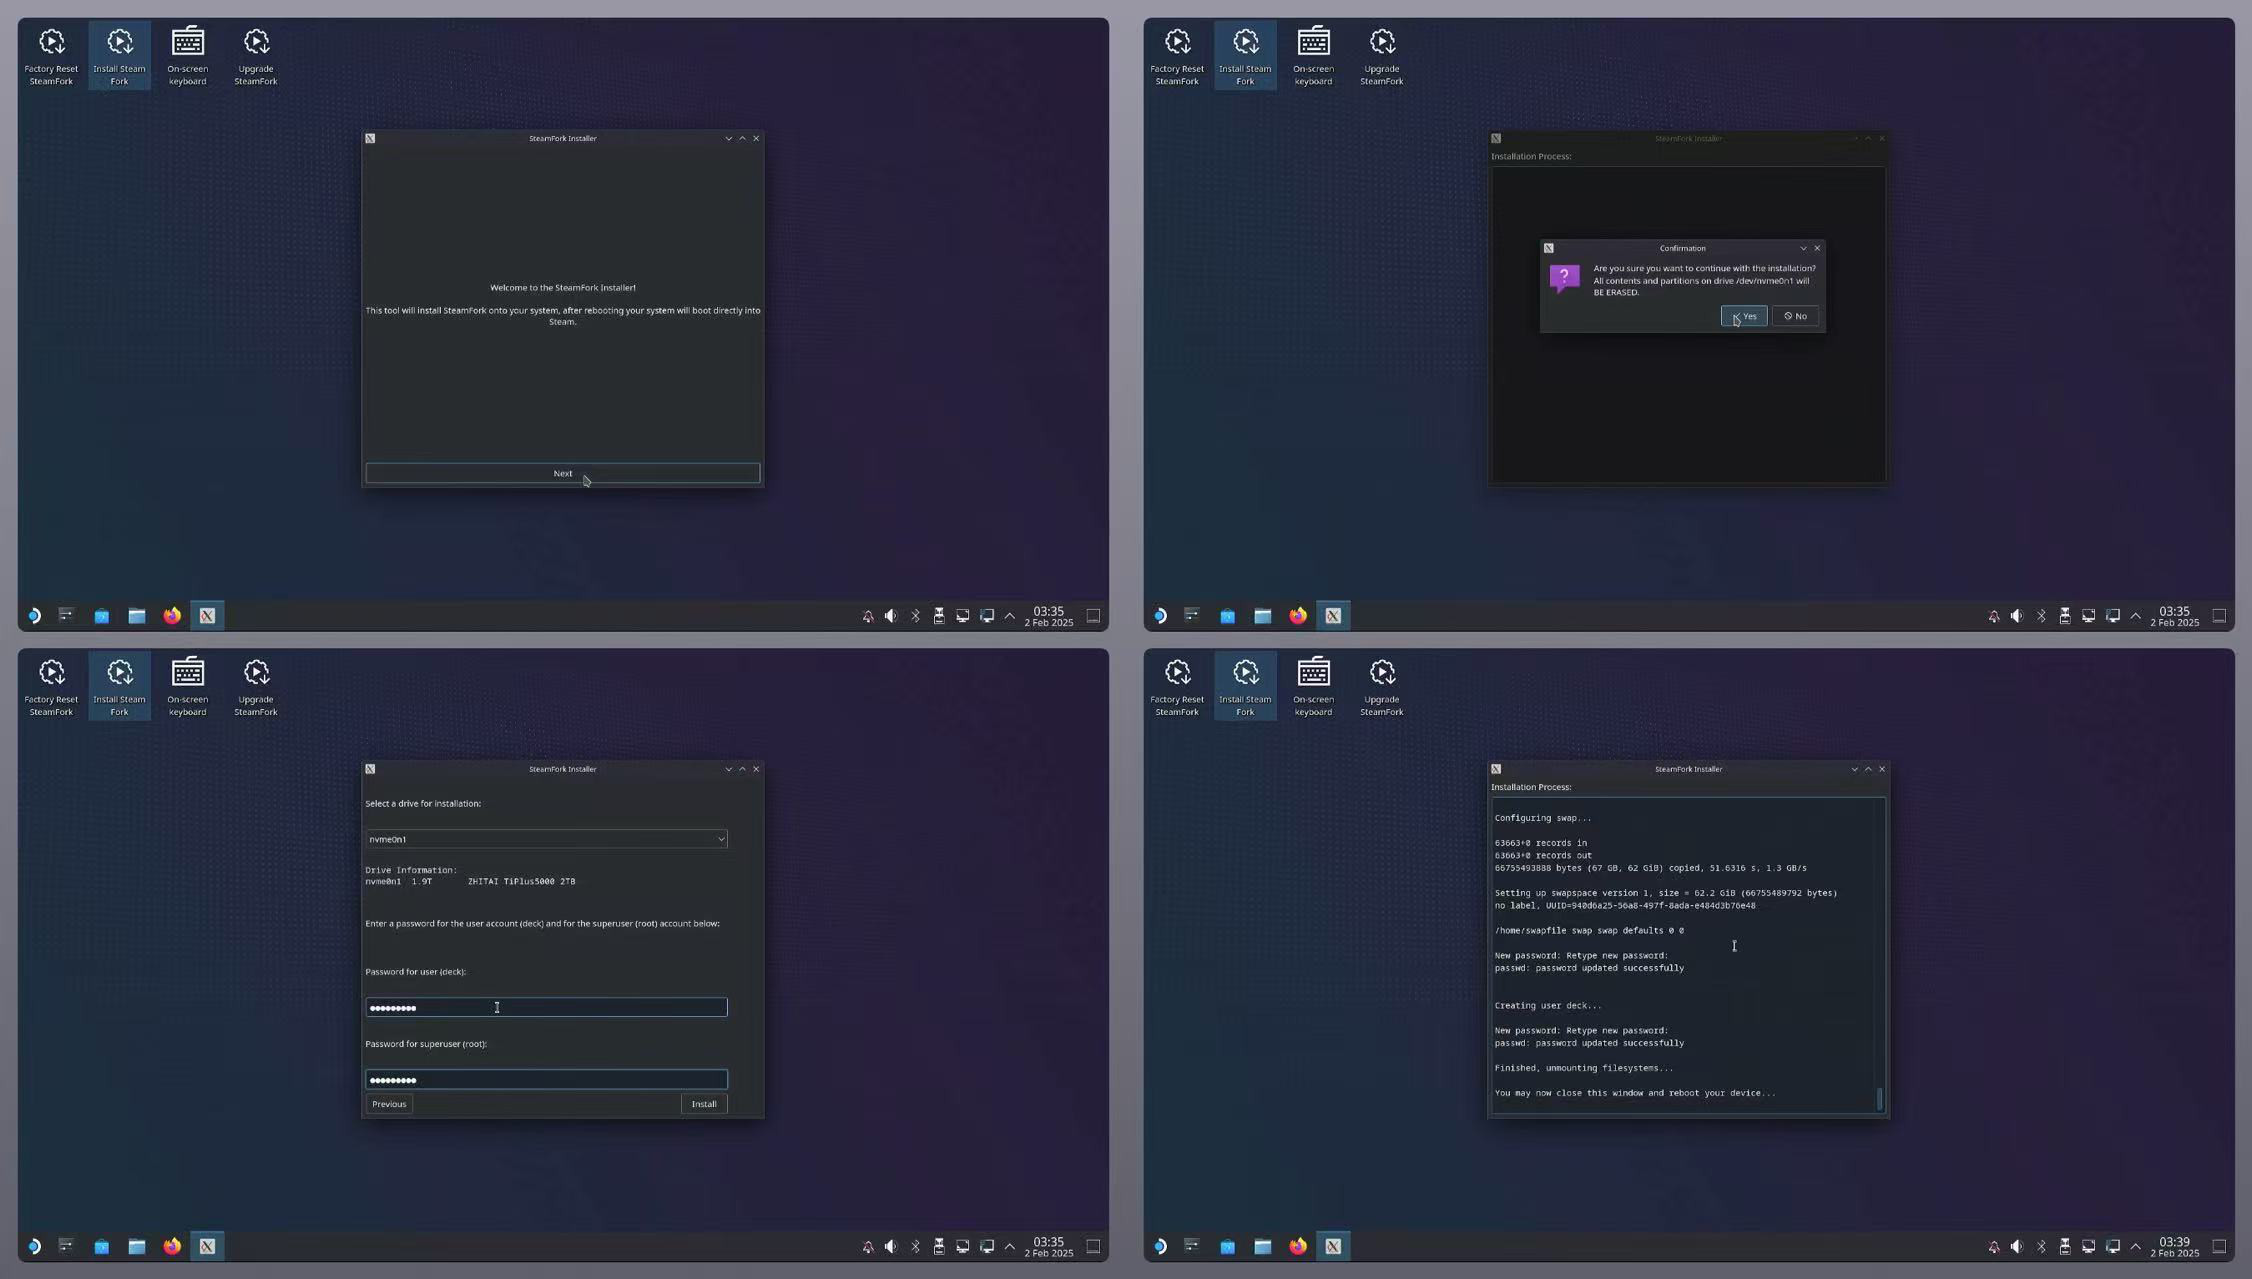The width and height of the screenshot is (2252, 1279).
Task: Click the 'Creating user deck...' log line
Action: pyautogui.click(x=1547, y=1005)
